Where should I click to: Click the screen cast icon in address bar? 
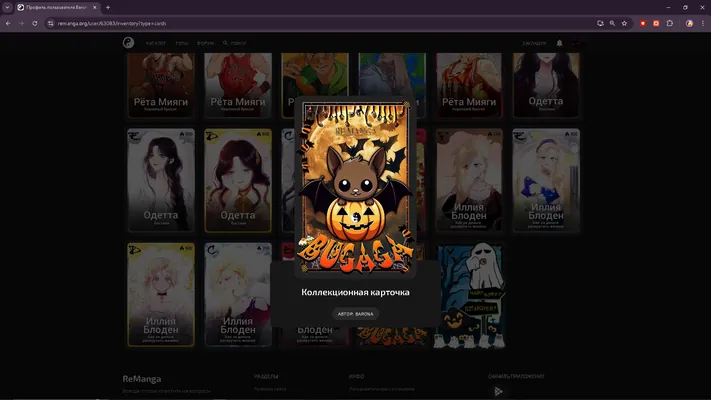(600, 23)
